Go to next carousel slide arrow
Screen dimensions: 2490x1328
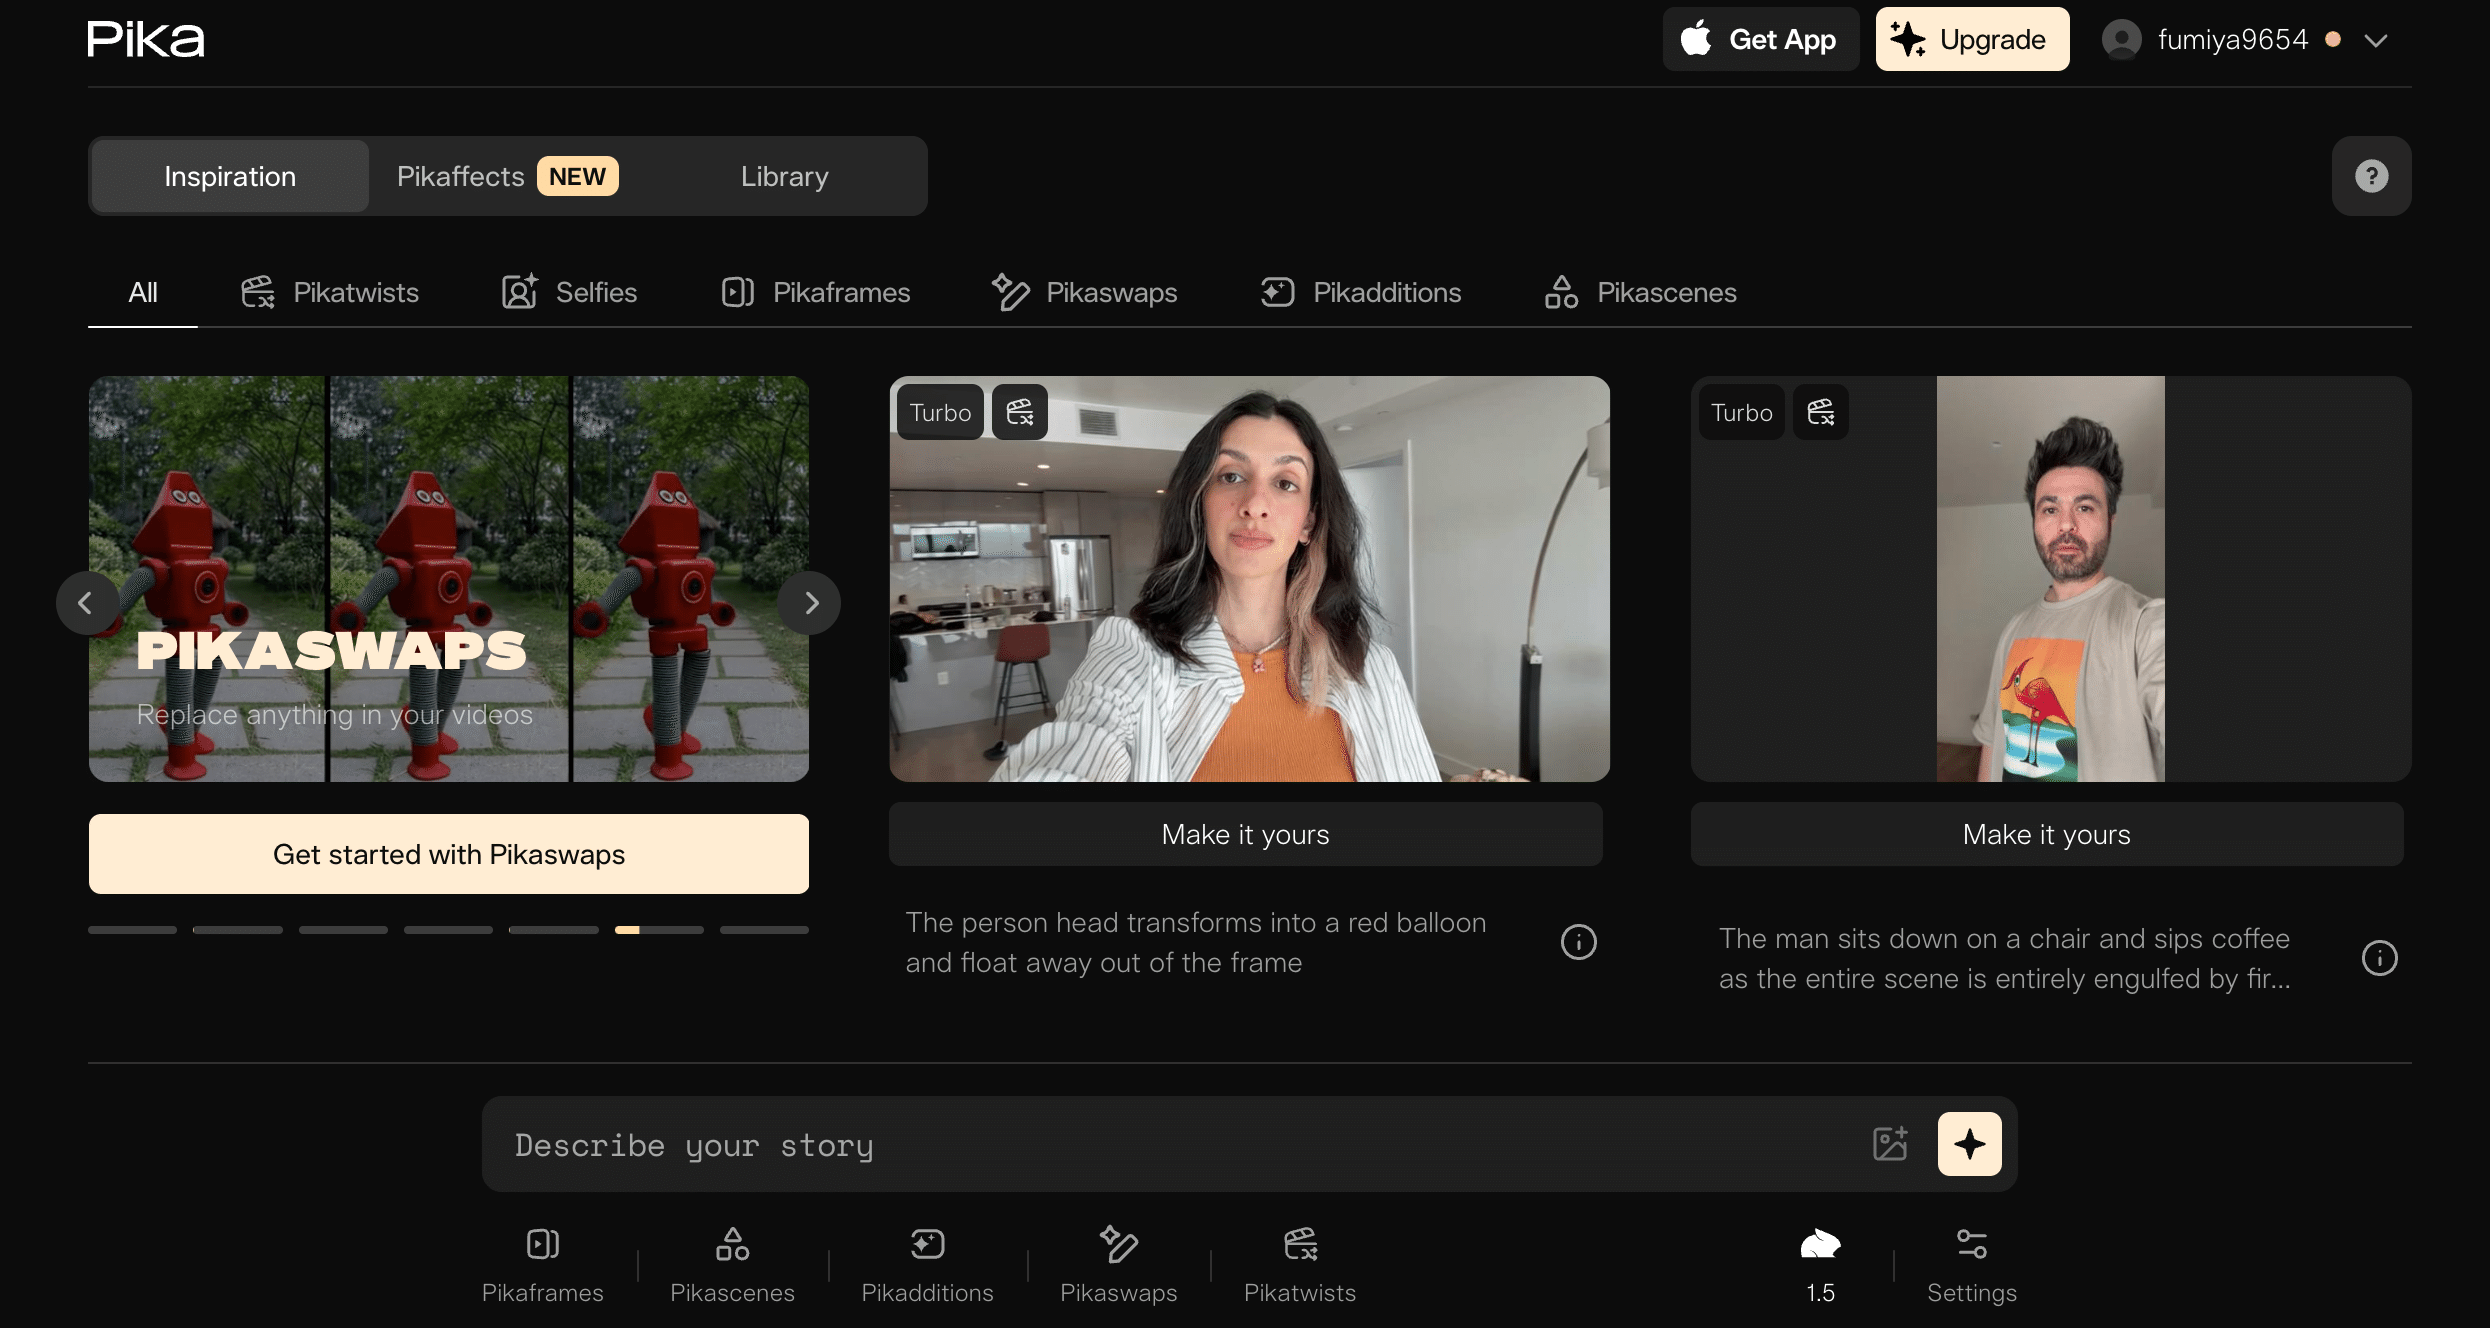(x=810, y=603)
